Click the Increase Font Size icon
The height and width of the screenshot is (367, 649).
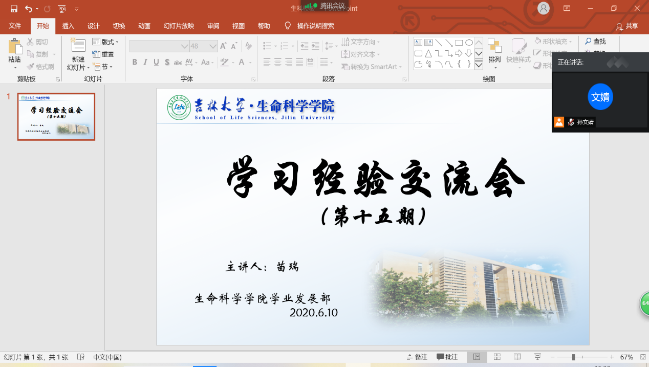[223, 46]
